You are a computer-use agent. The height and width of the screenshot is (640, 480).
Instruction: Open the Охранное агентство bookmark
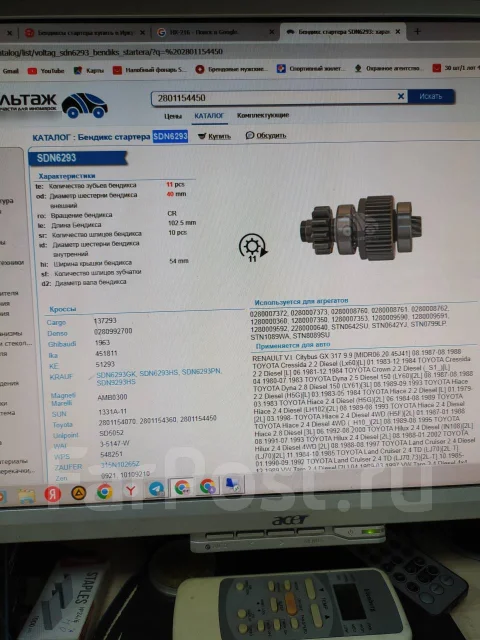click(x=388, y=68)
